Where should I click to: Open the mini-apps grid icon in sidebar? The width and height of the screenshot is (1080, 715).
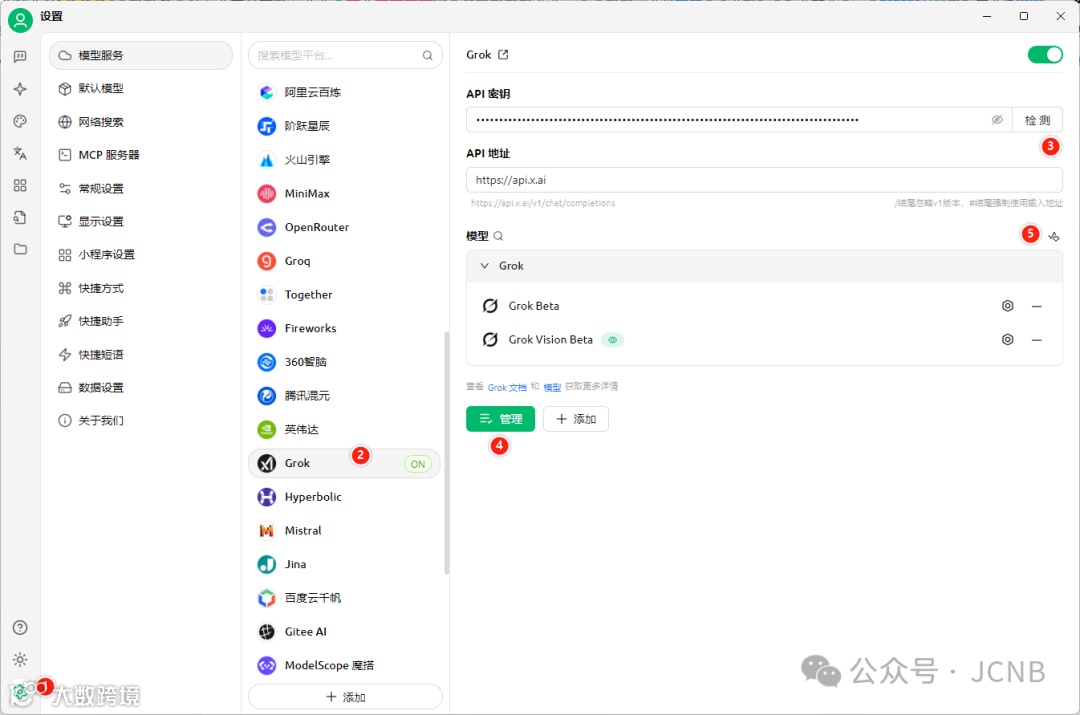[x=20, y=185]
